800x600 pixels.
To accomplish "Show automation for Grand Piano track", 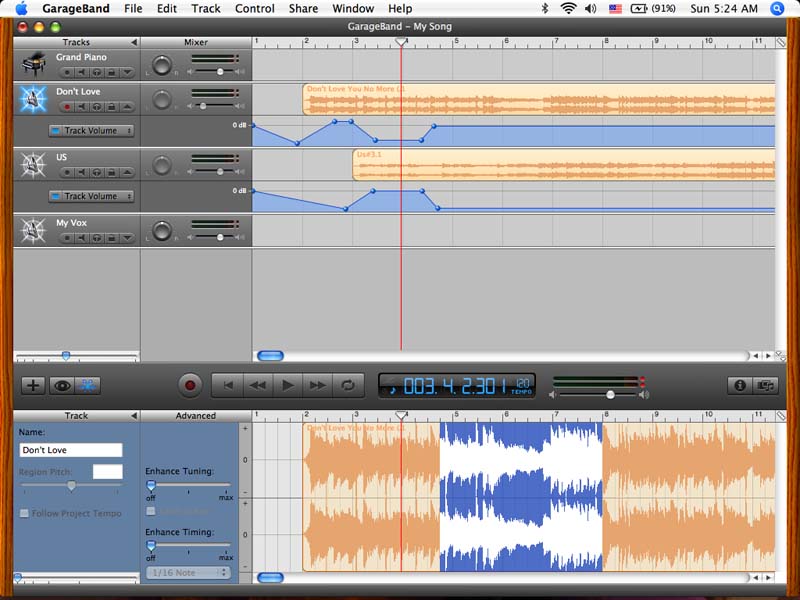I will pyautogui.click(x=127, y=72).
